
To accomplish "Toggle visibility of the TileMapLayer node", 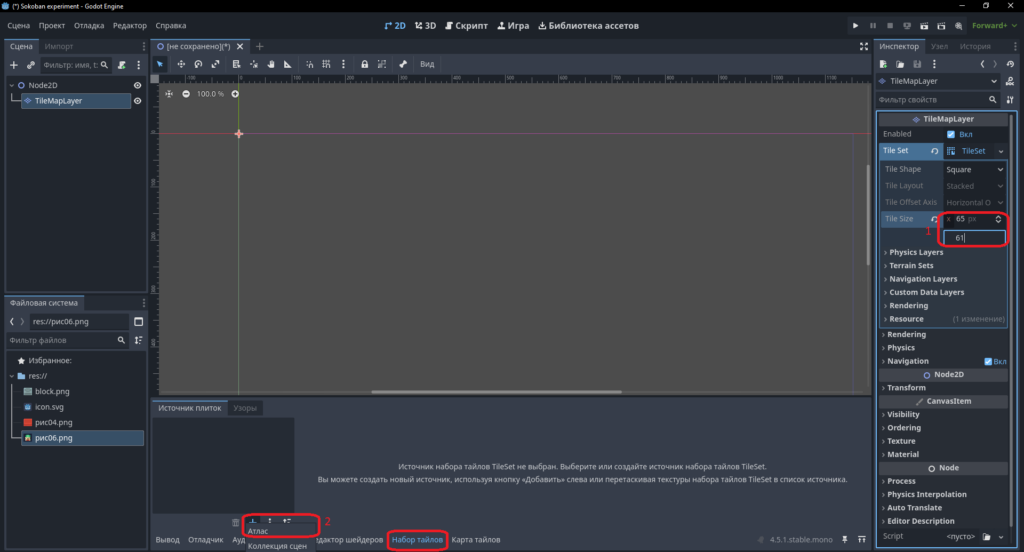I will coord(137,101).
